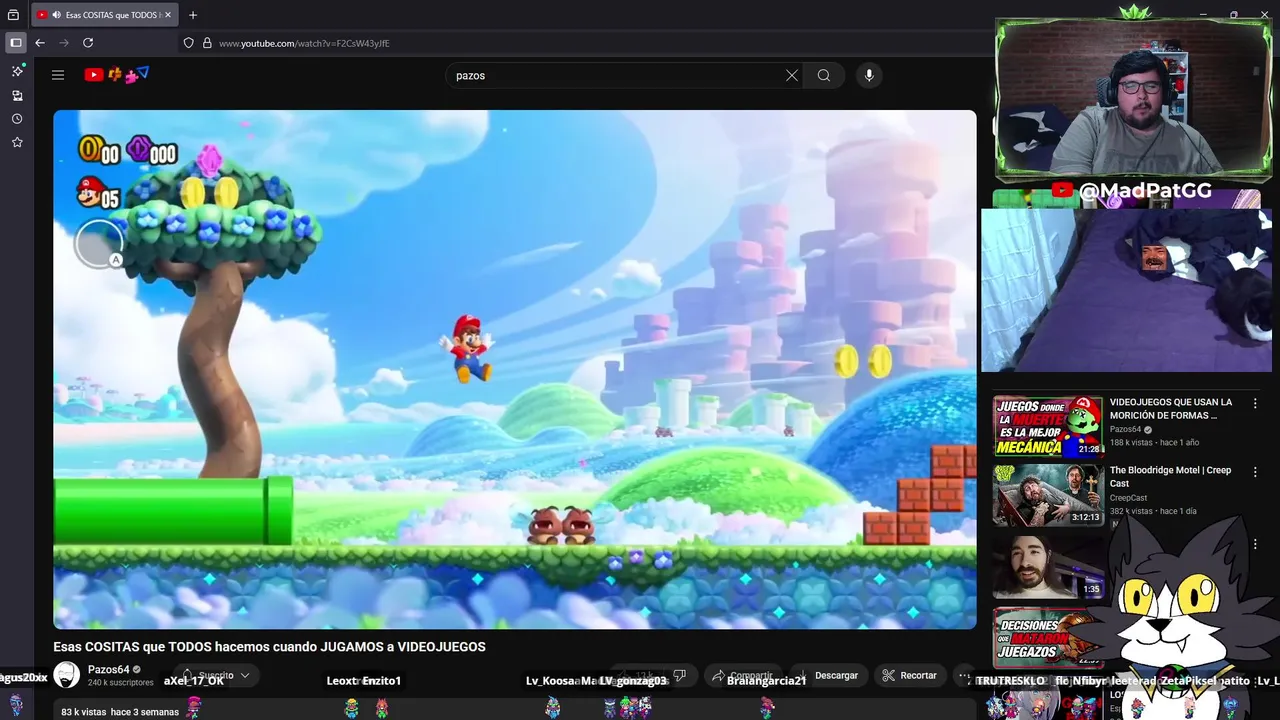Image resolution: width=1280 pixels, height=720 pixels.
Task: Click the video title "Esas COSITAS que TODOS hacemos"
Action: tap(269, 647)
